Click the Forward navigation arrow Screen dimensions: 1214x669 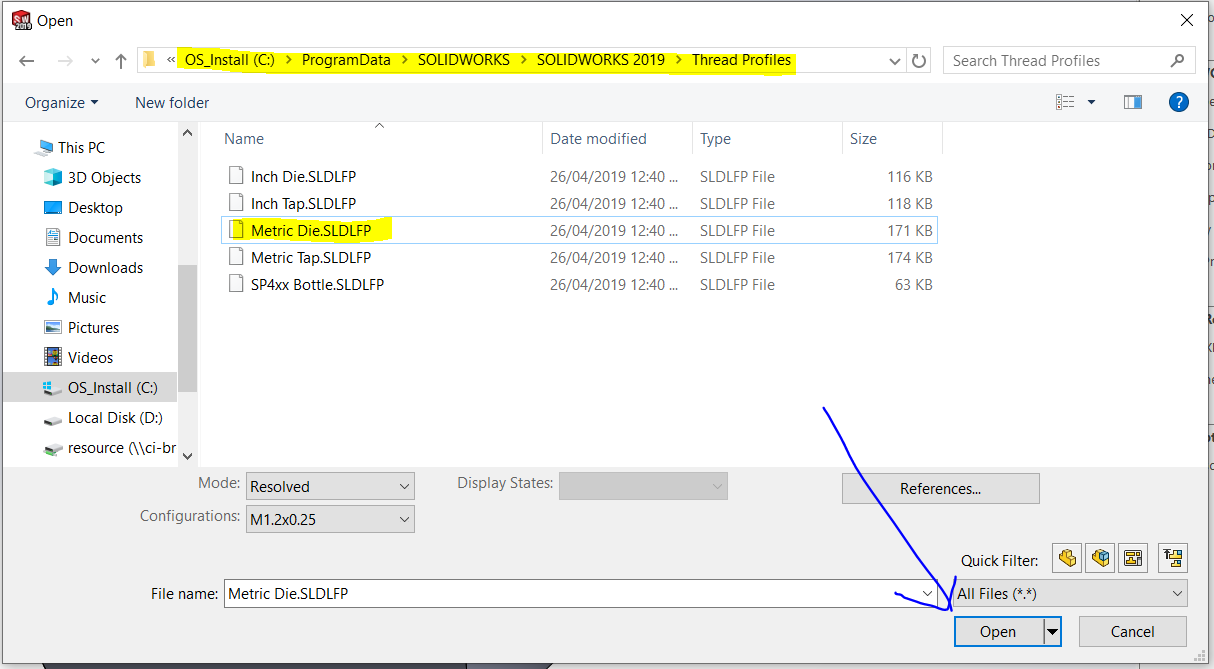coord(65,61)
